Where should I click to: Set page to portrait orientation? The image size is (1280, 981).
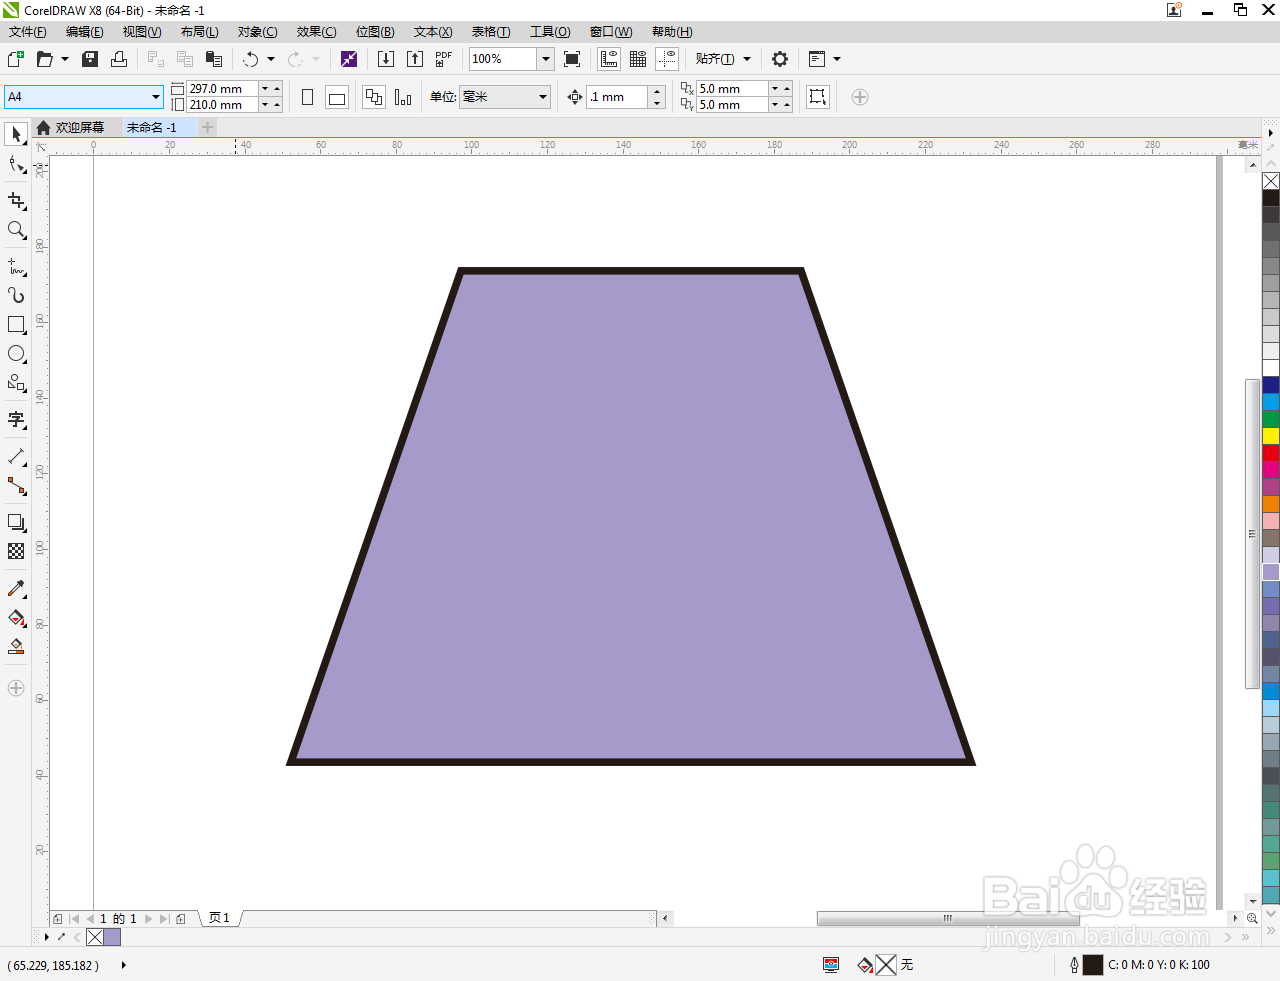308,97
